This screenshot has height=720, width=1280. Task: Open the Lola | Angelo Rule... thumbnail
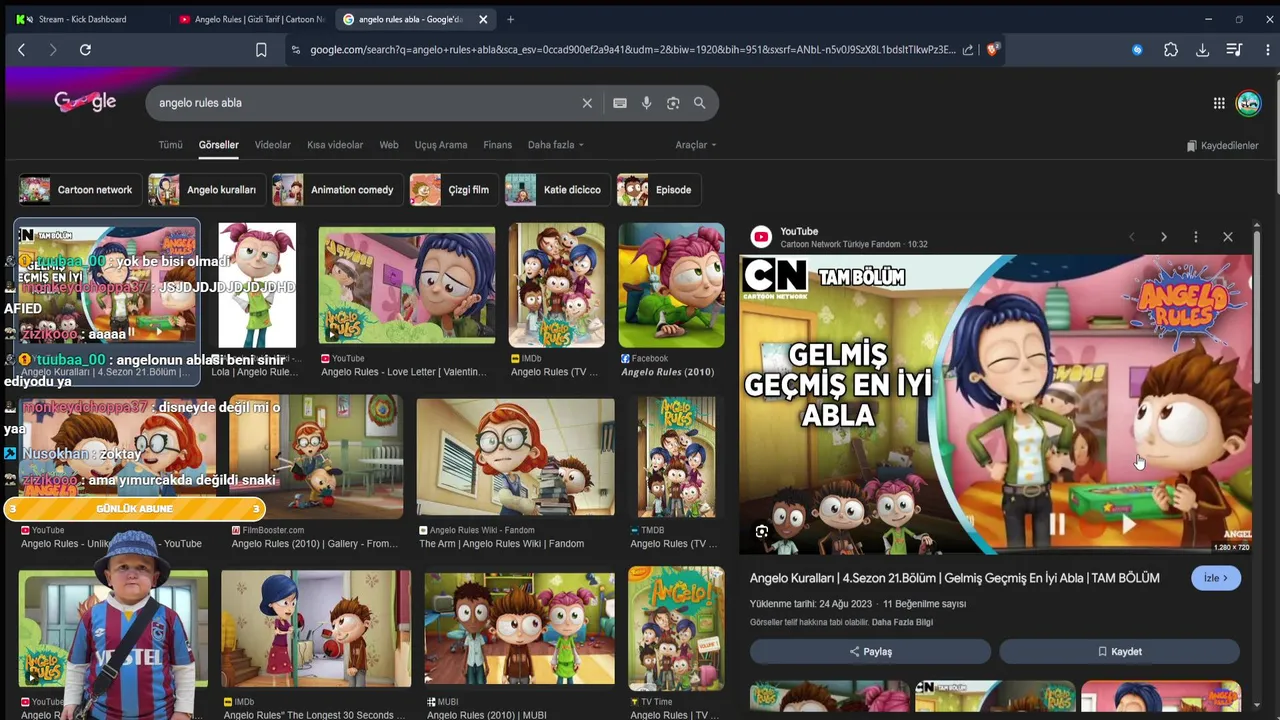(x=257, y=285)
